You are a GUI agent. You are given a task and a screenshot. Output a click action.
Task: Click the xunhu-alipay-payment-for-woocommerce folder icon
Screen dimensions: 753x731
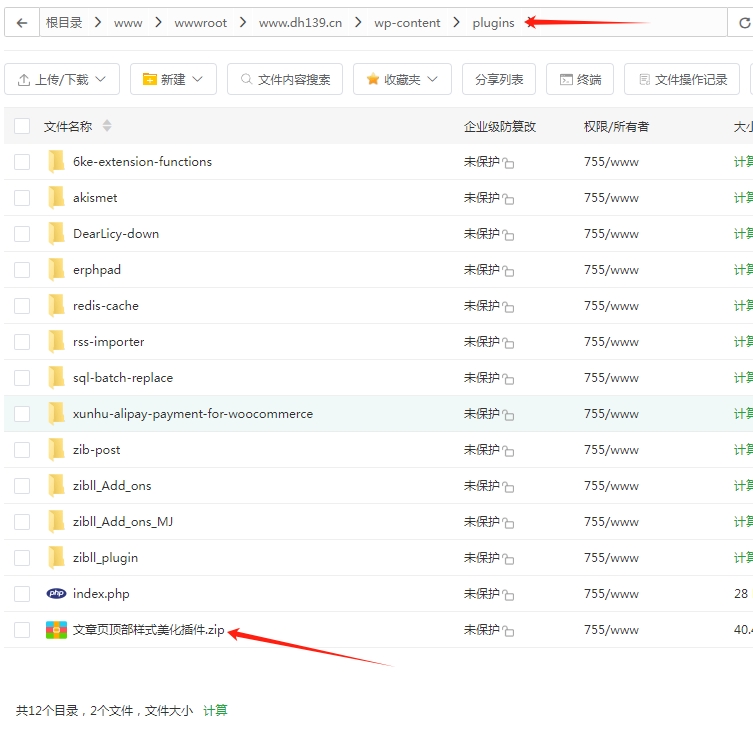56,414
